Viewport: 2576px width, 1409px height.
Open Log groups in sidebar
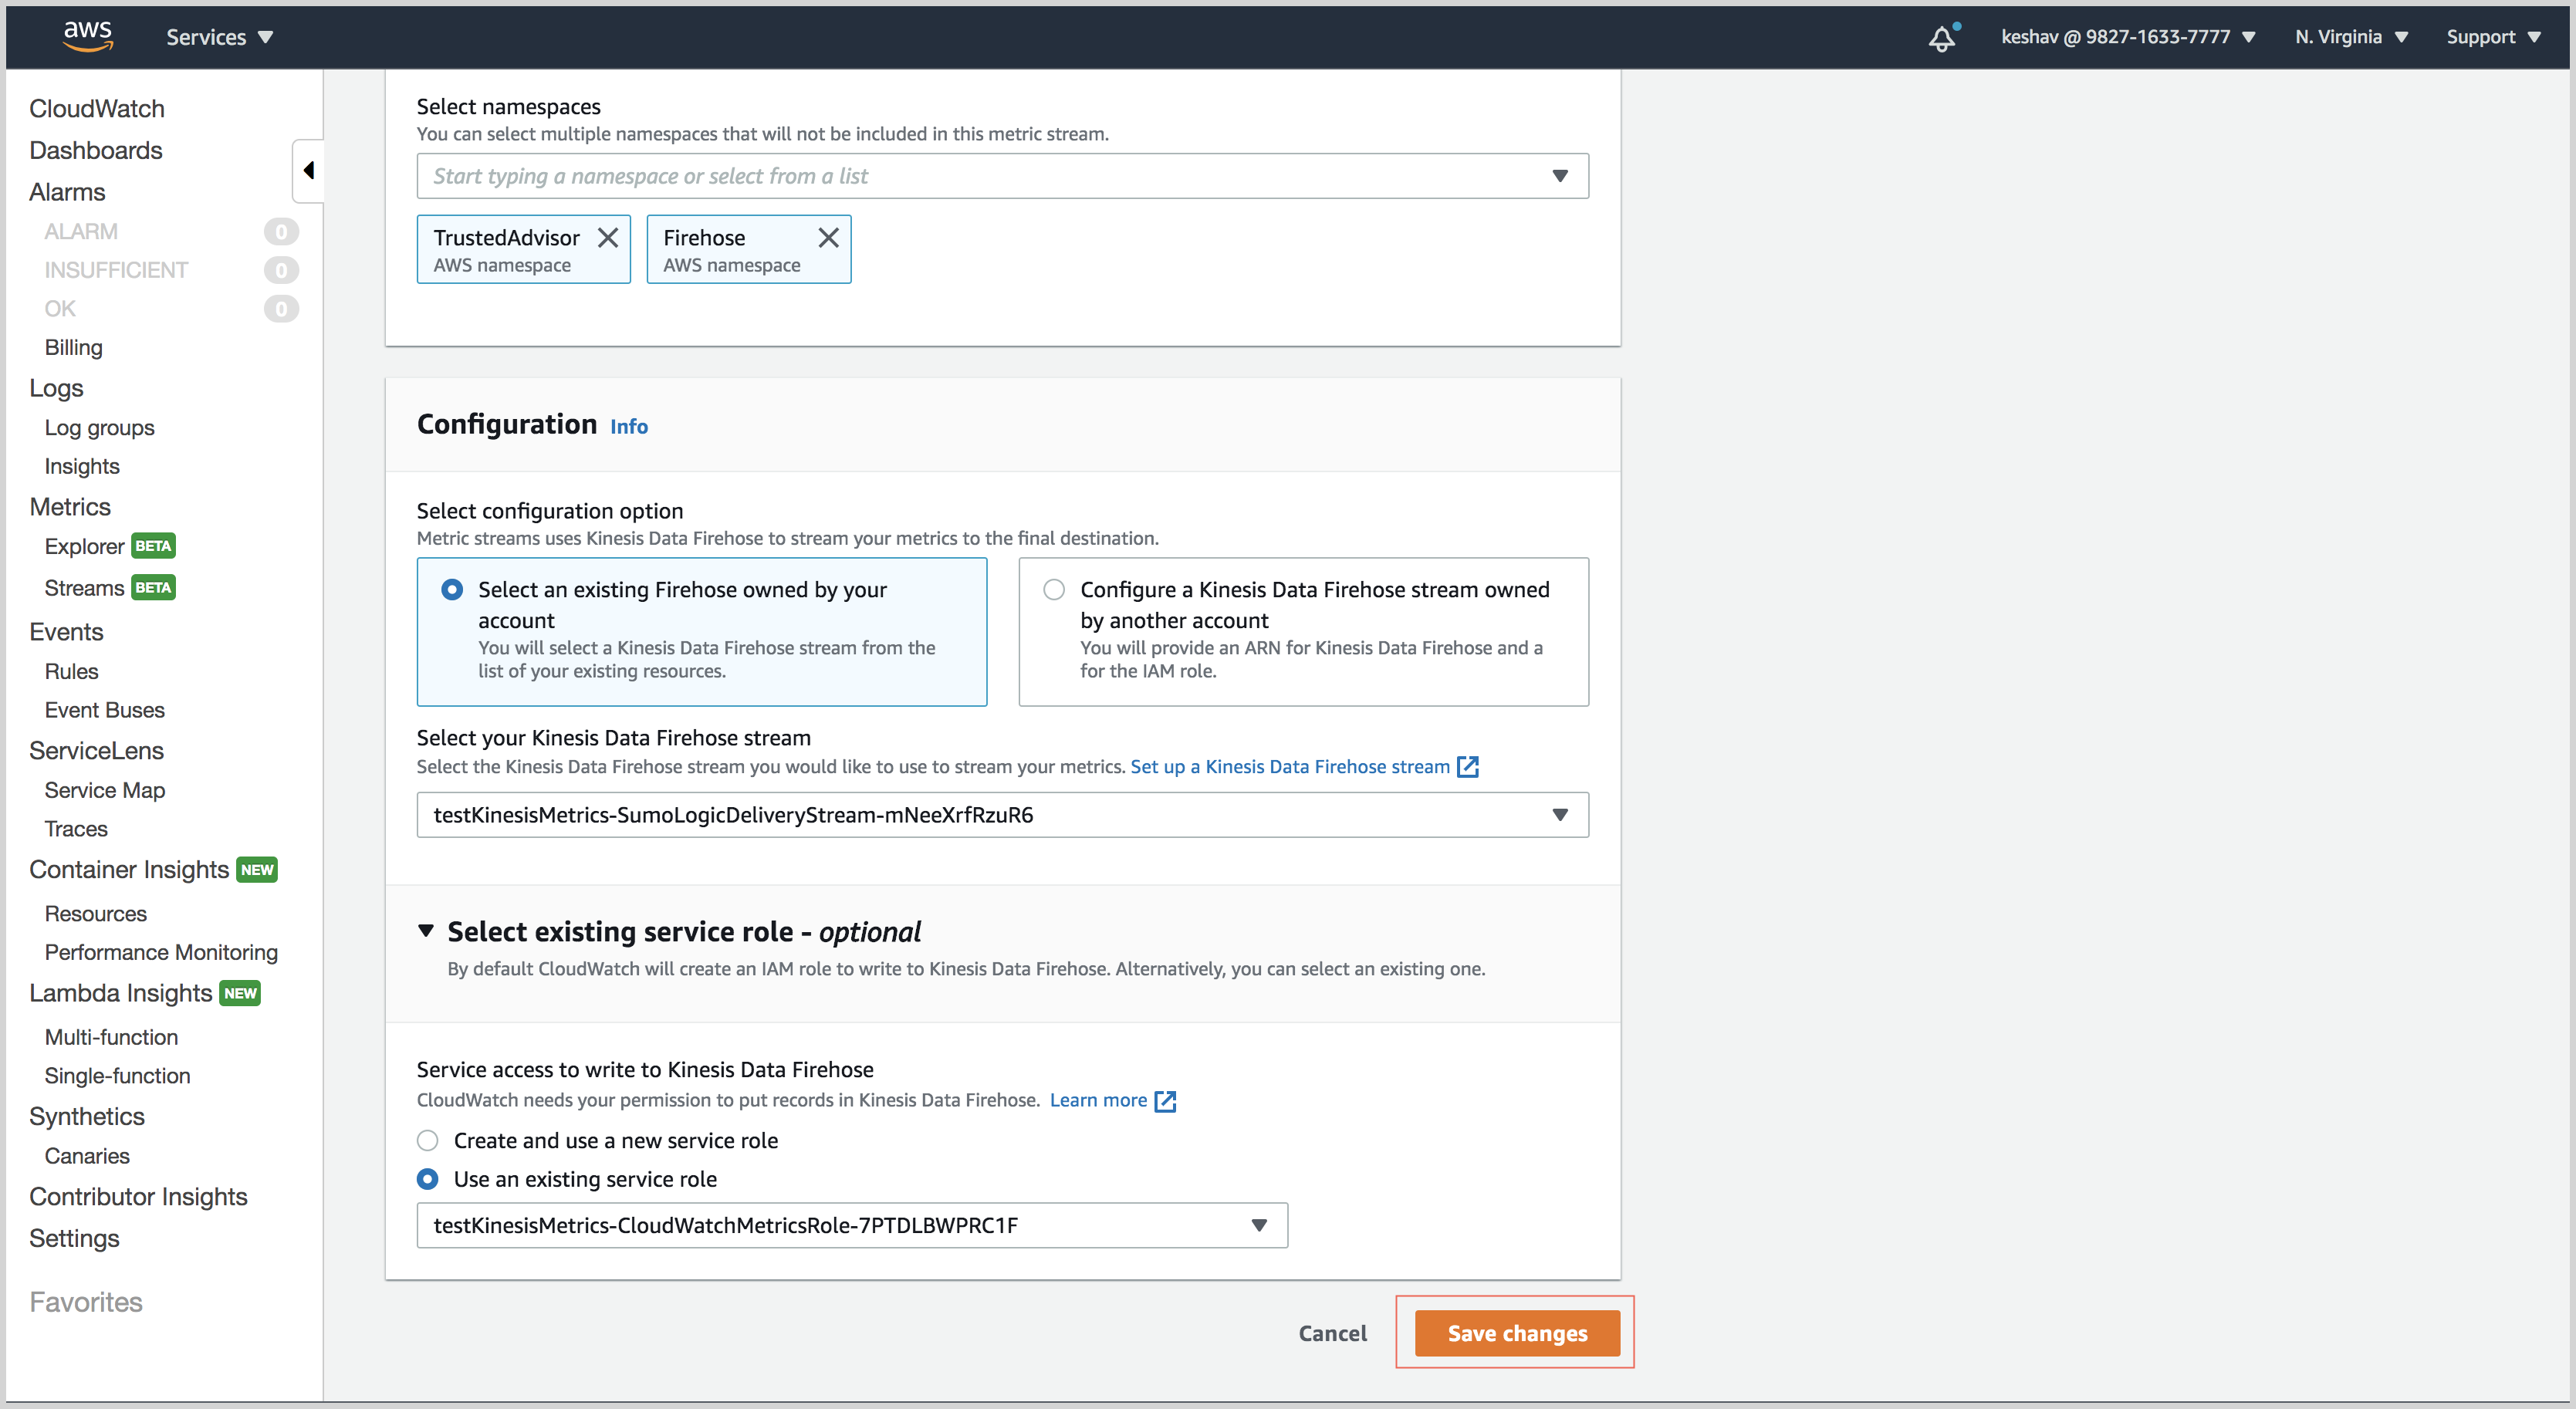click(x=99, y=428)
